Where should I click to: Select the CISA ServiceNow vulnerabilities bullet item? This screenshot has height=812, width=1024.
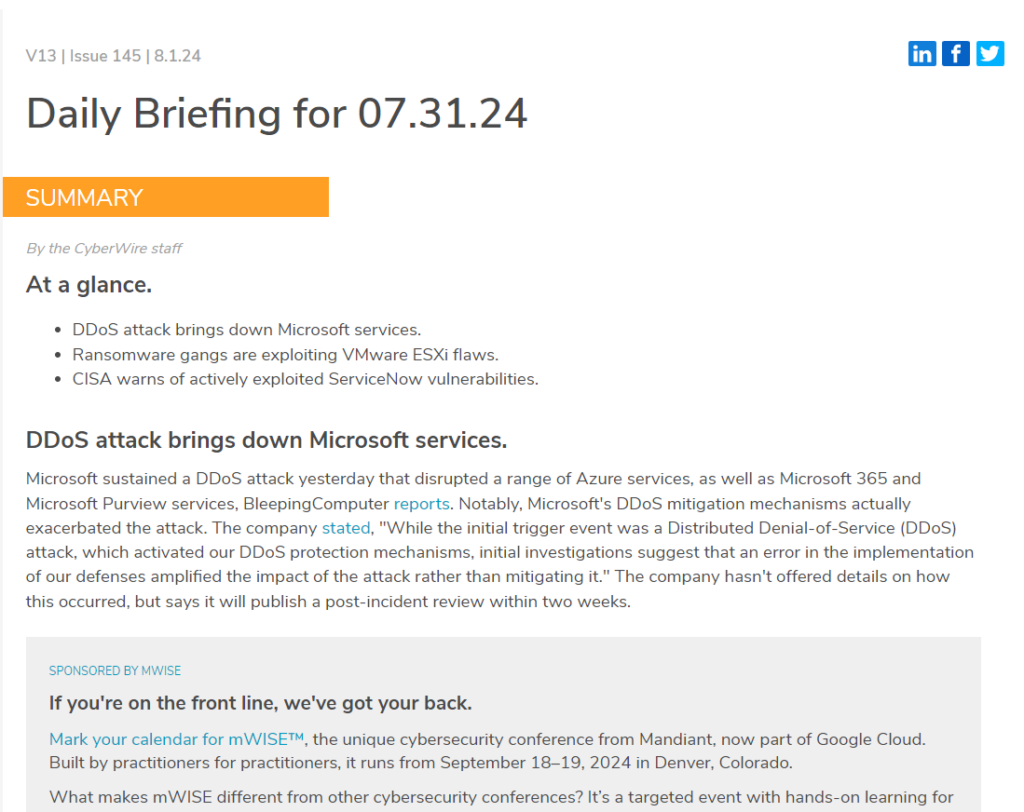(x=305, y=379)
